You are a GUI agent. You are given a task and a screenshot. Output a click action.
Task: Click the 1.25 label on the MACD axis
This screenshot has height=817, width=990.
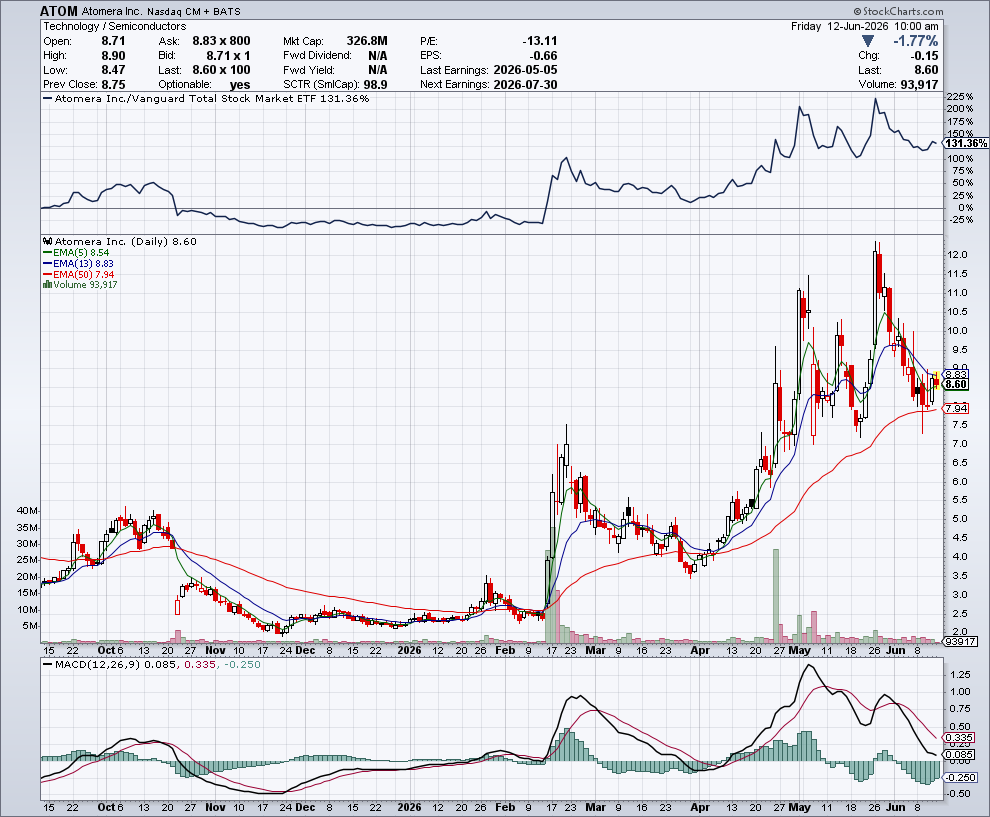click(960, 674)
